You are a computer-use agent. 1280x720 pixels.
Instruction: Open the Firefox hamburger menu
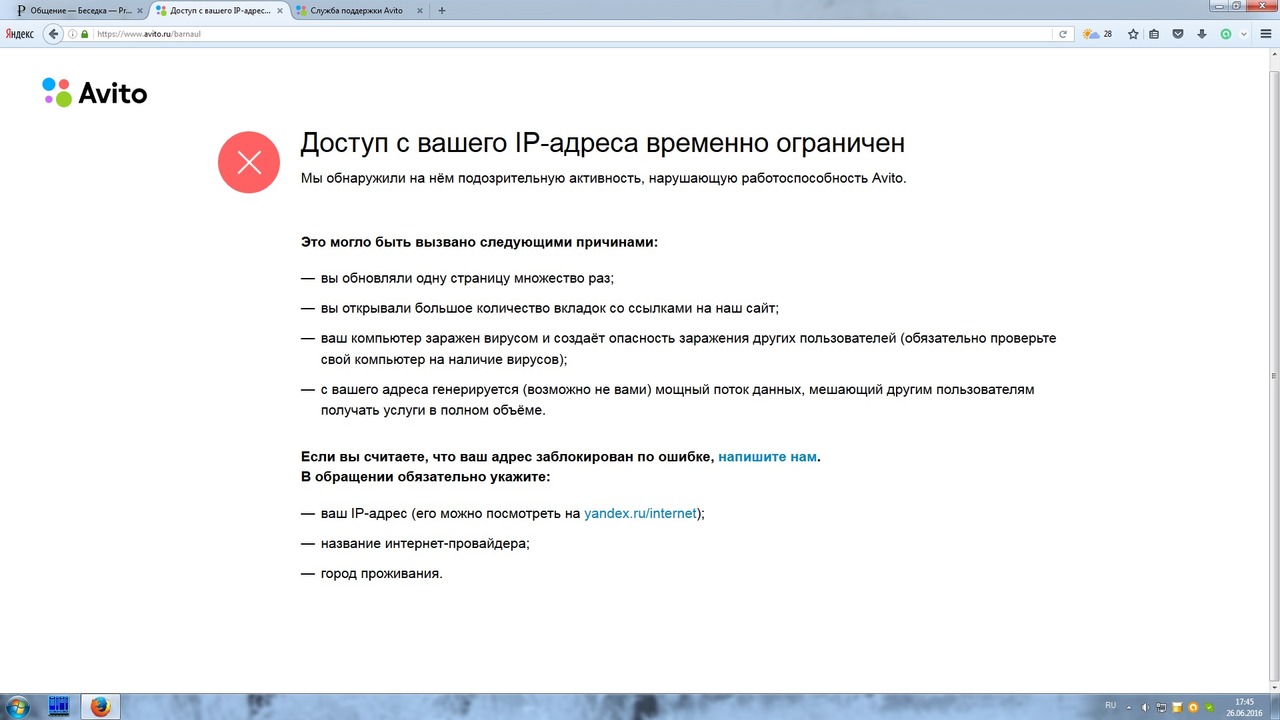(1265, 34)
